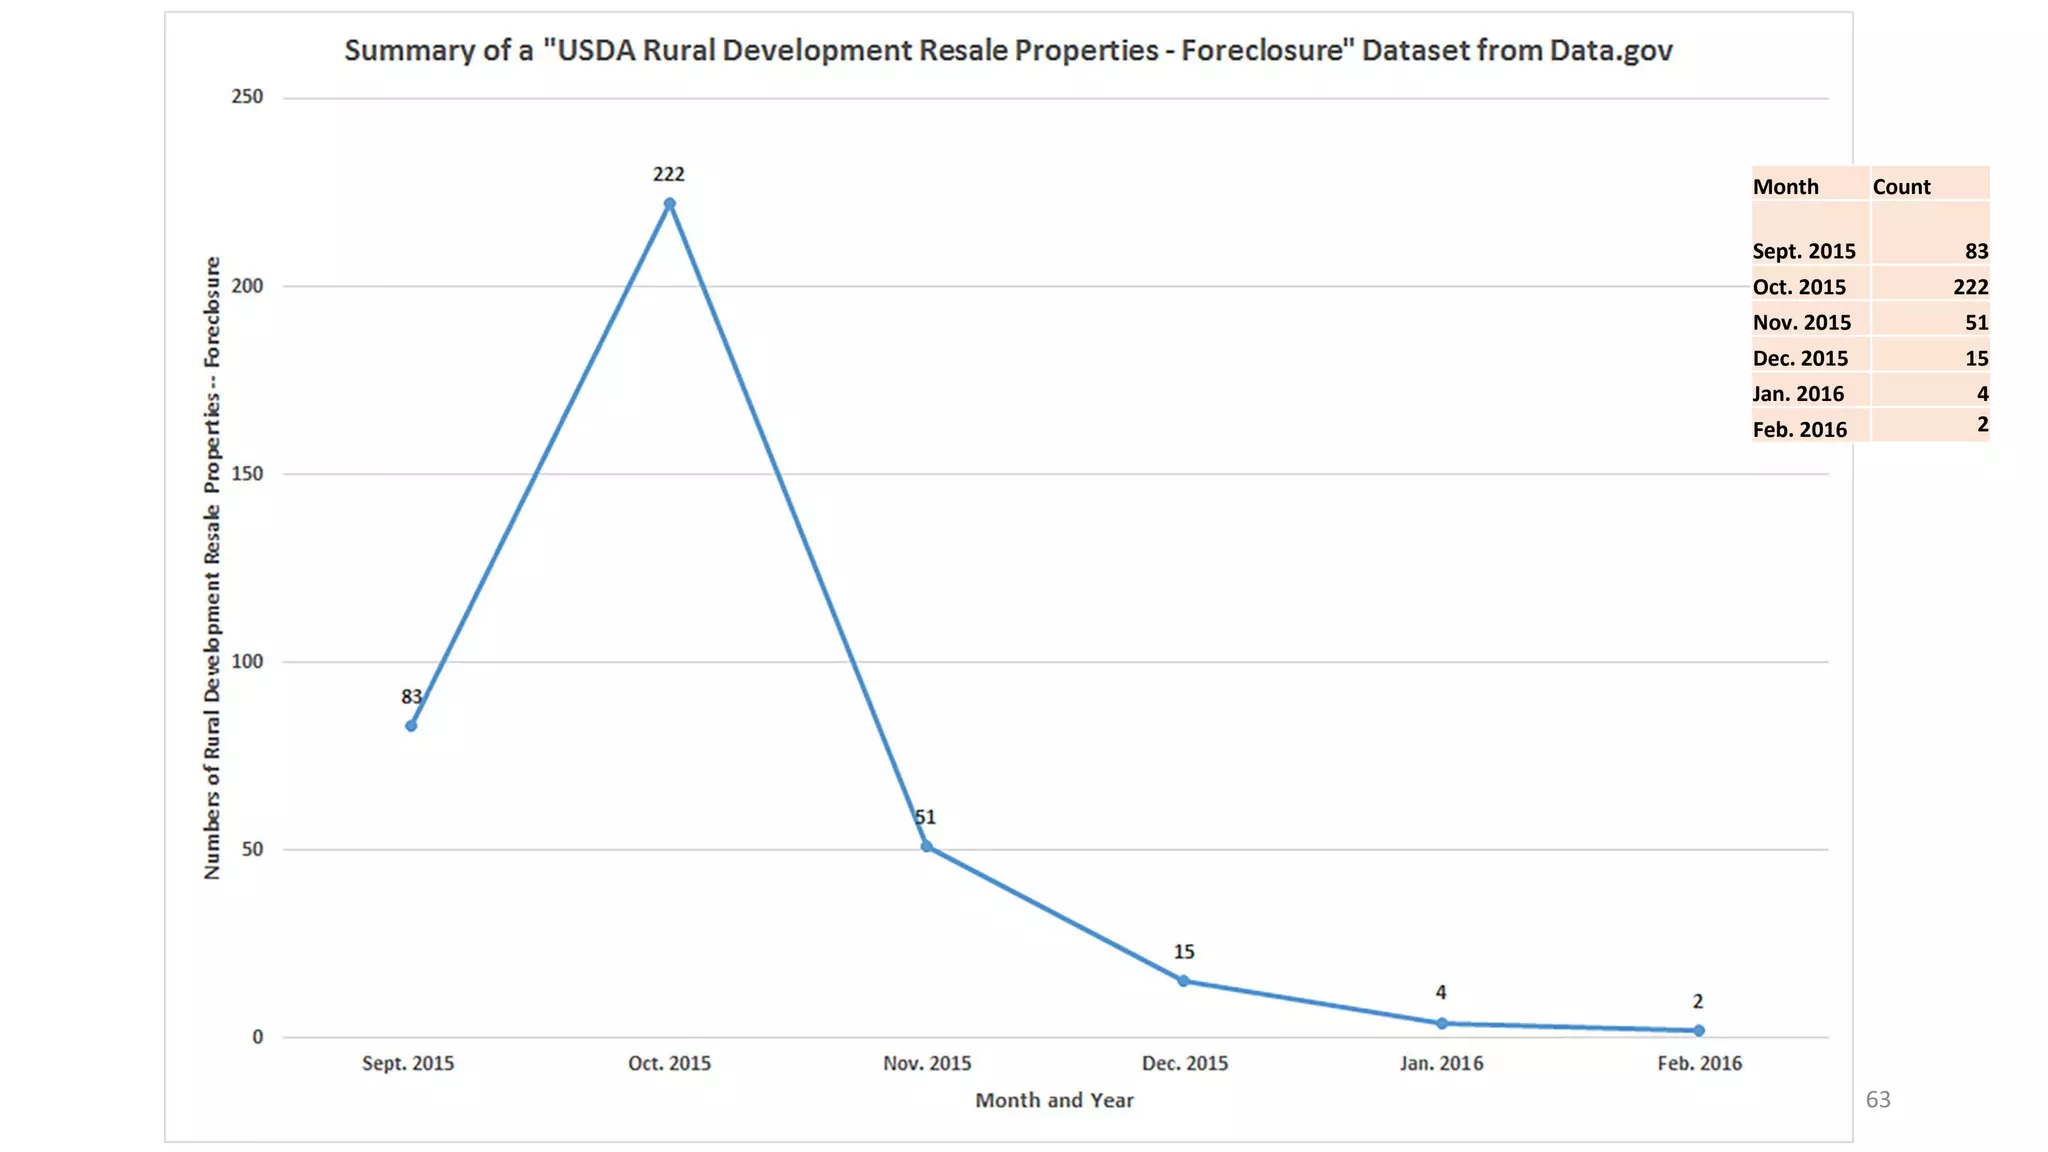Click the Count table header cell
2048x1152 pixels.
click(1901, 187)
